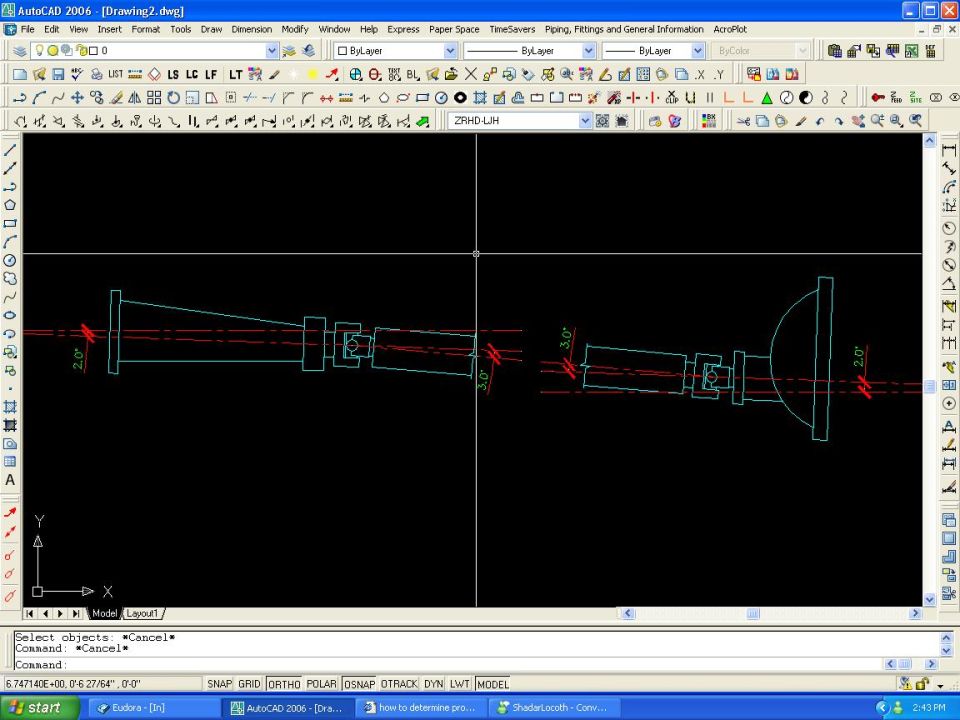
Task: Open the Dimension menu
Action: 252,29
